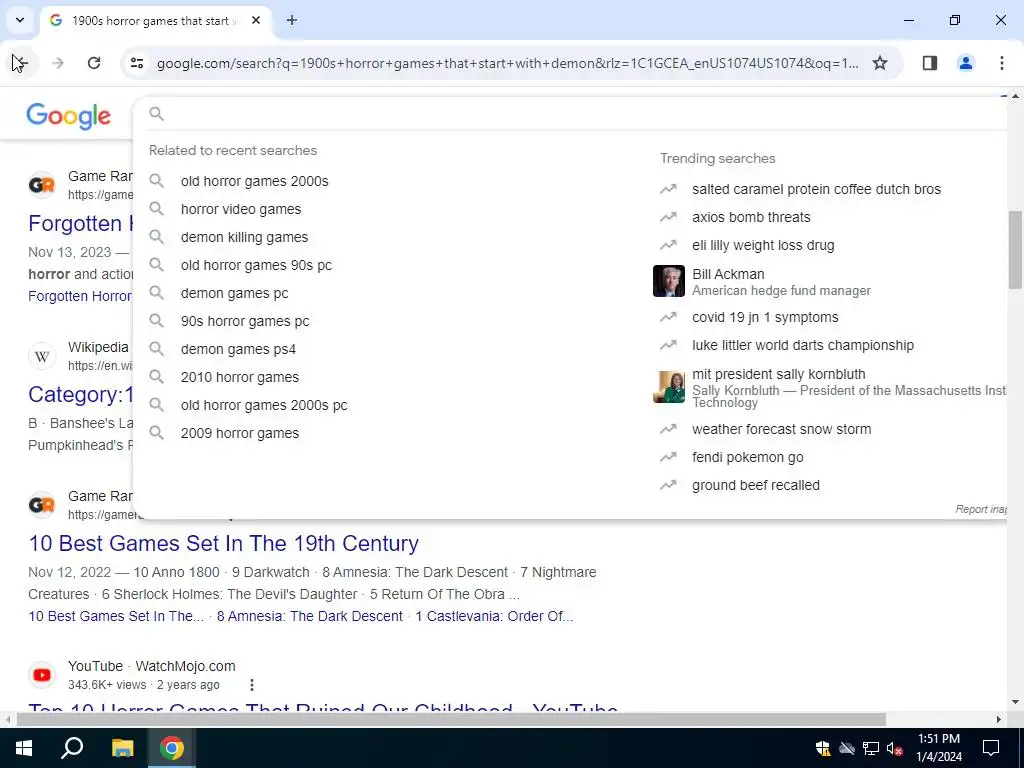Click trending 'axios bomb threats'
This screenshot has width=1024, height=768.
tap(751, 217)
